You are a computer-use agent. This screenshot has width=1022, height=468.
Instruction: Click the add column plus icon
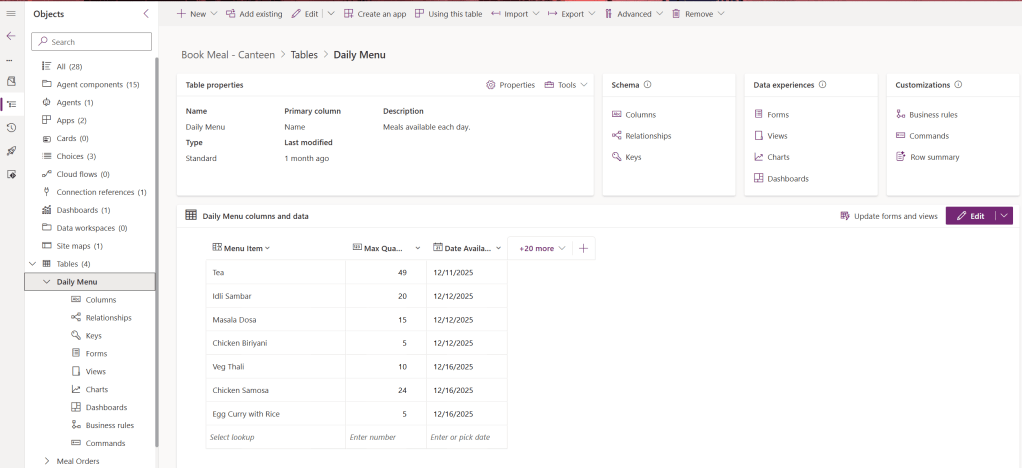pos(583,248)
